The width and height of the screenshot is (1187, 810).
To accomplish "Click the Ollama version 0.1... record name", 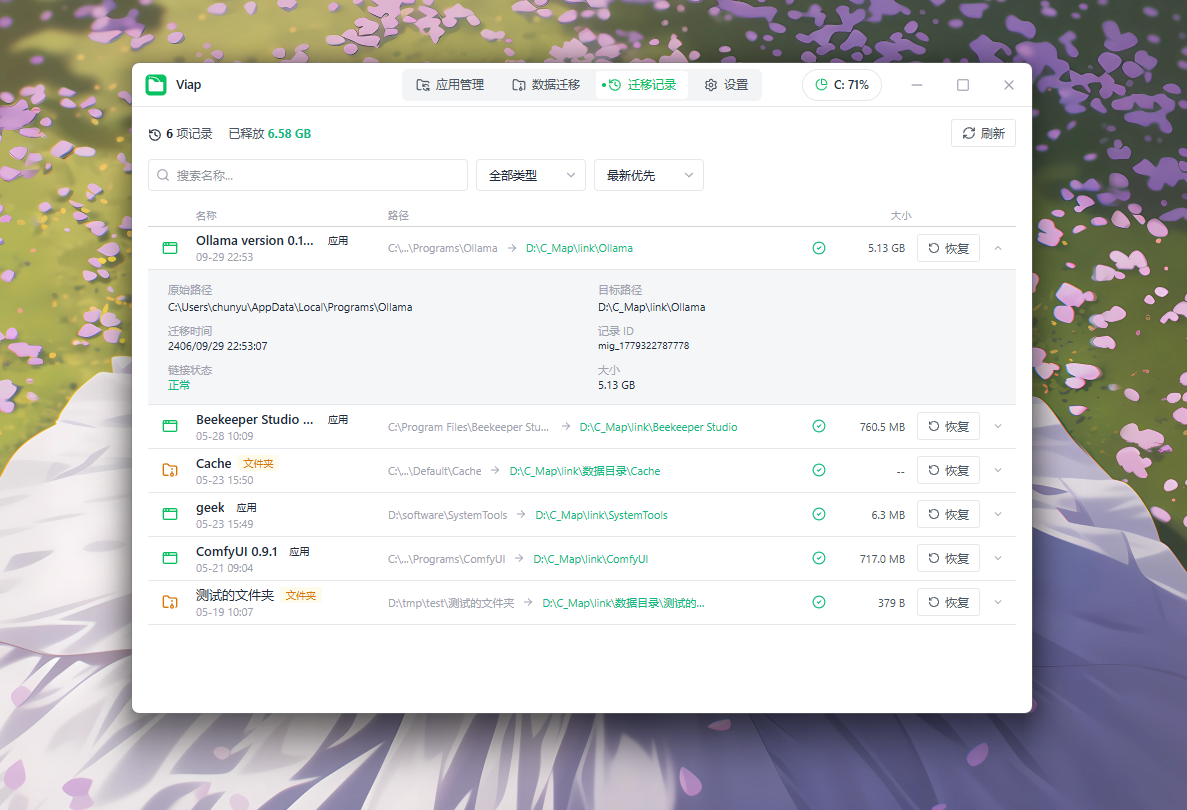I will (254, 241).
